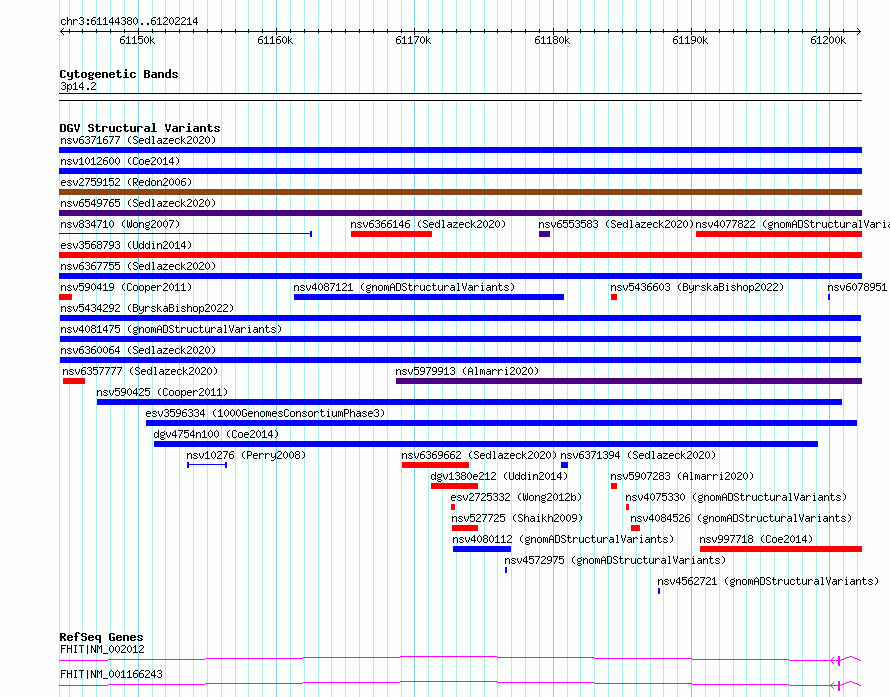Click the 61180k ruler tick label

coord(552,40)
